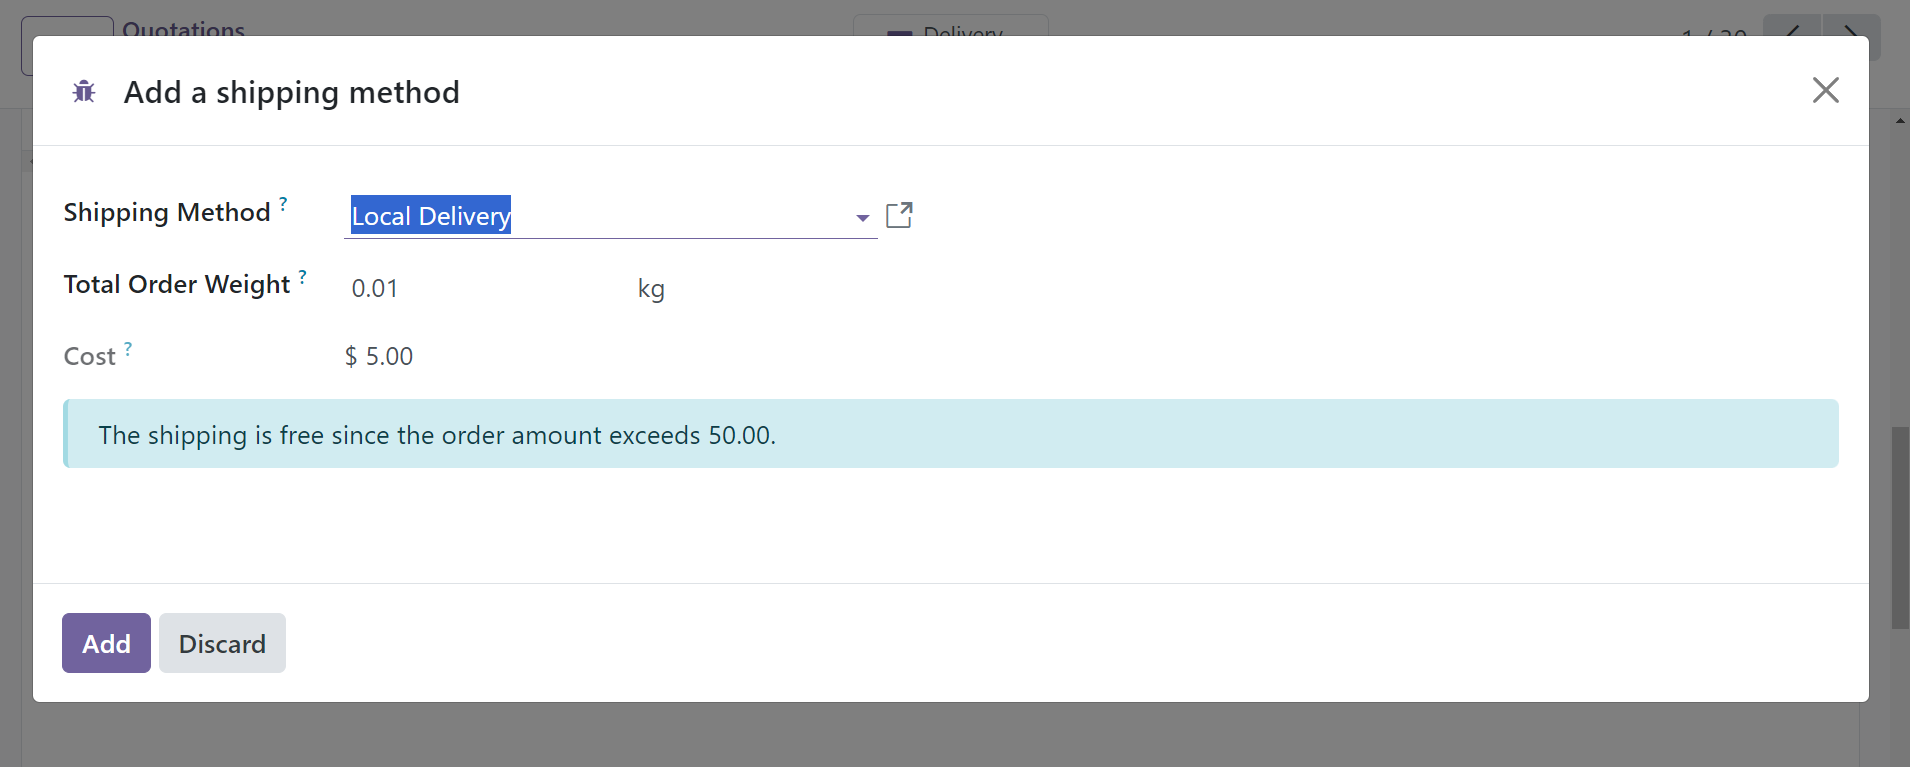The image size is (1910, 767).
Task: Open the Quotations breadcrumb link
Action: point(184,29)
